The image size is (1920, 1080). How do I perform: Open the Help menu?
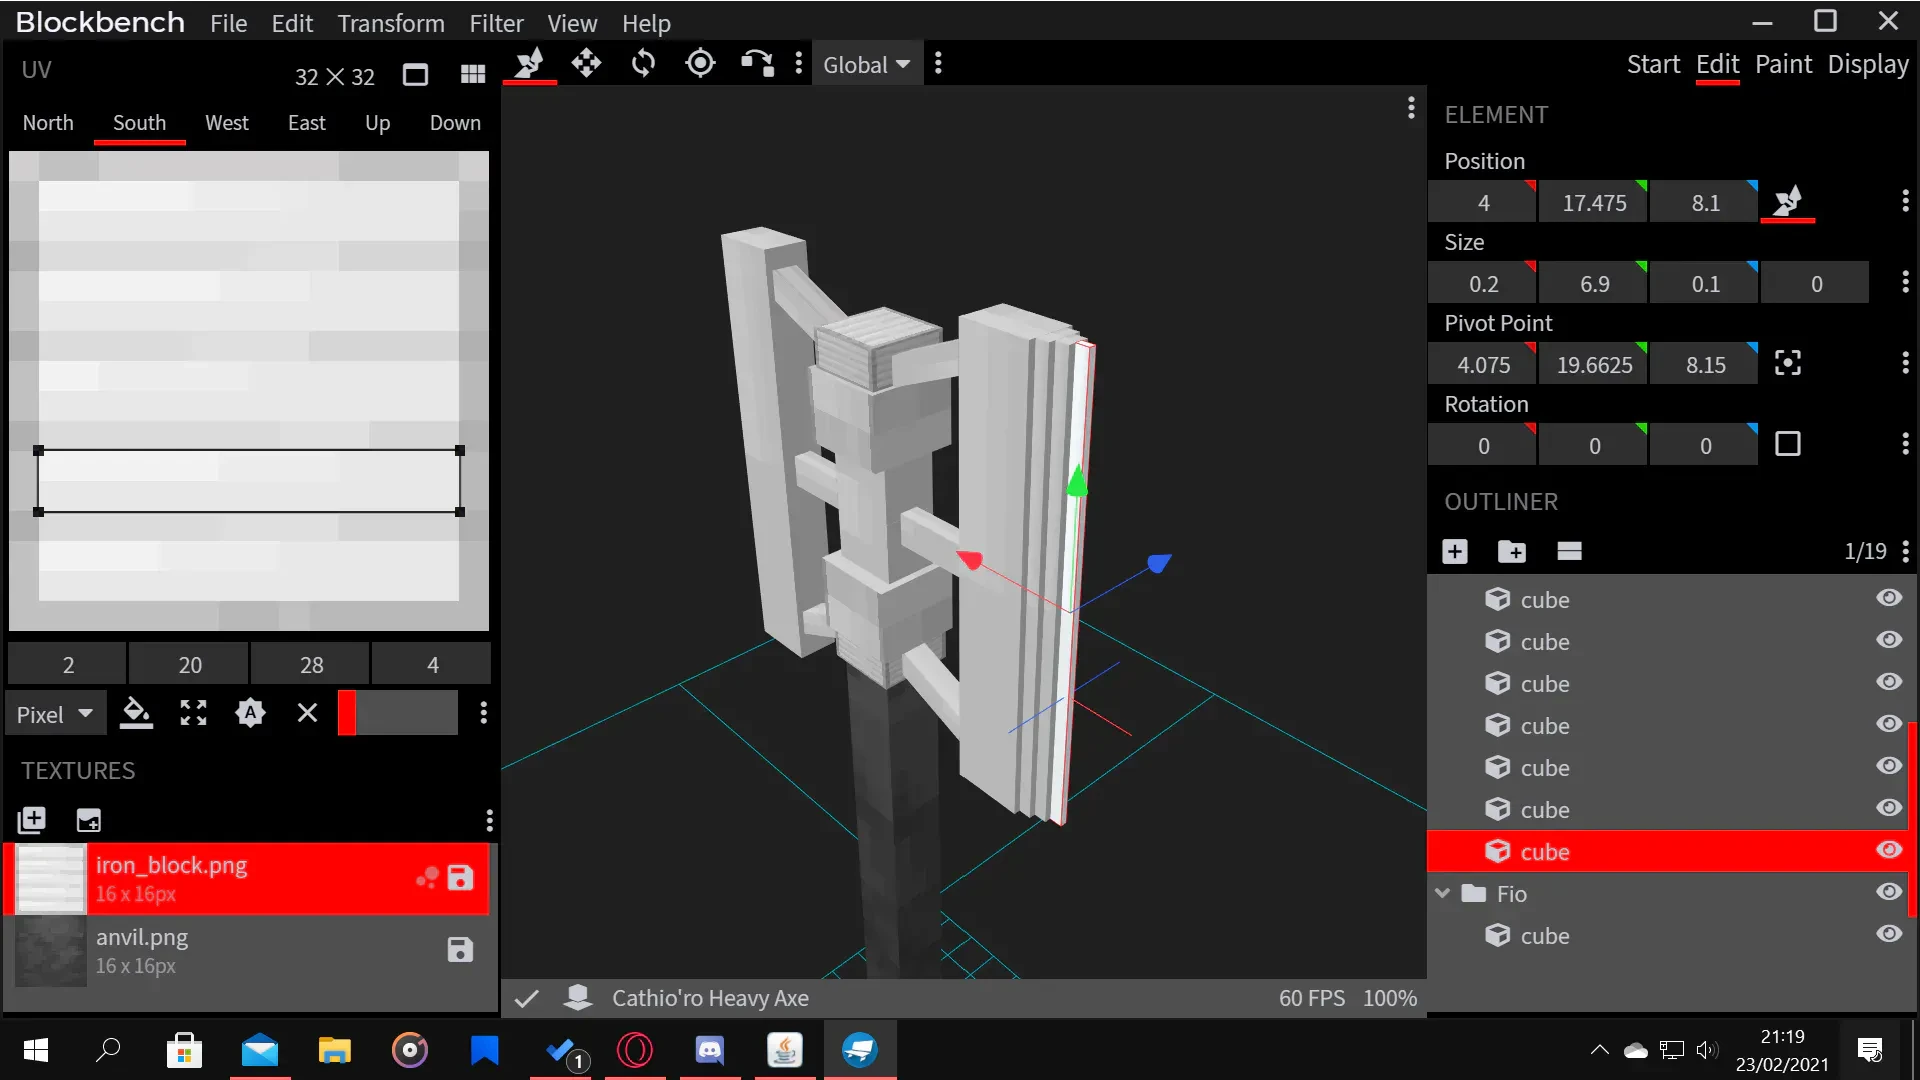tap(646, 23)
